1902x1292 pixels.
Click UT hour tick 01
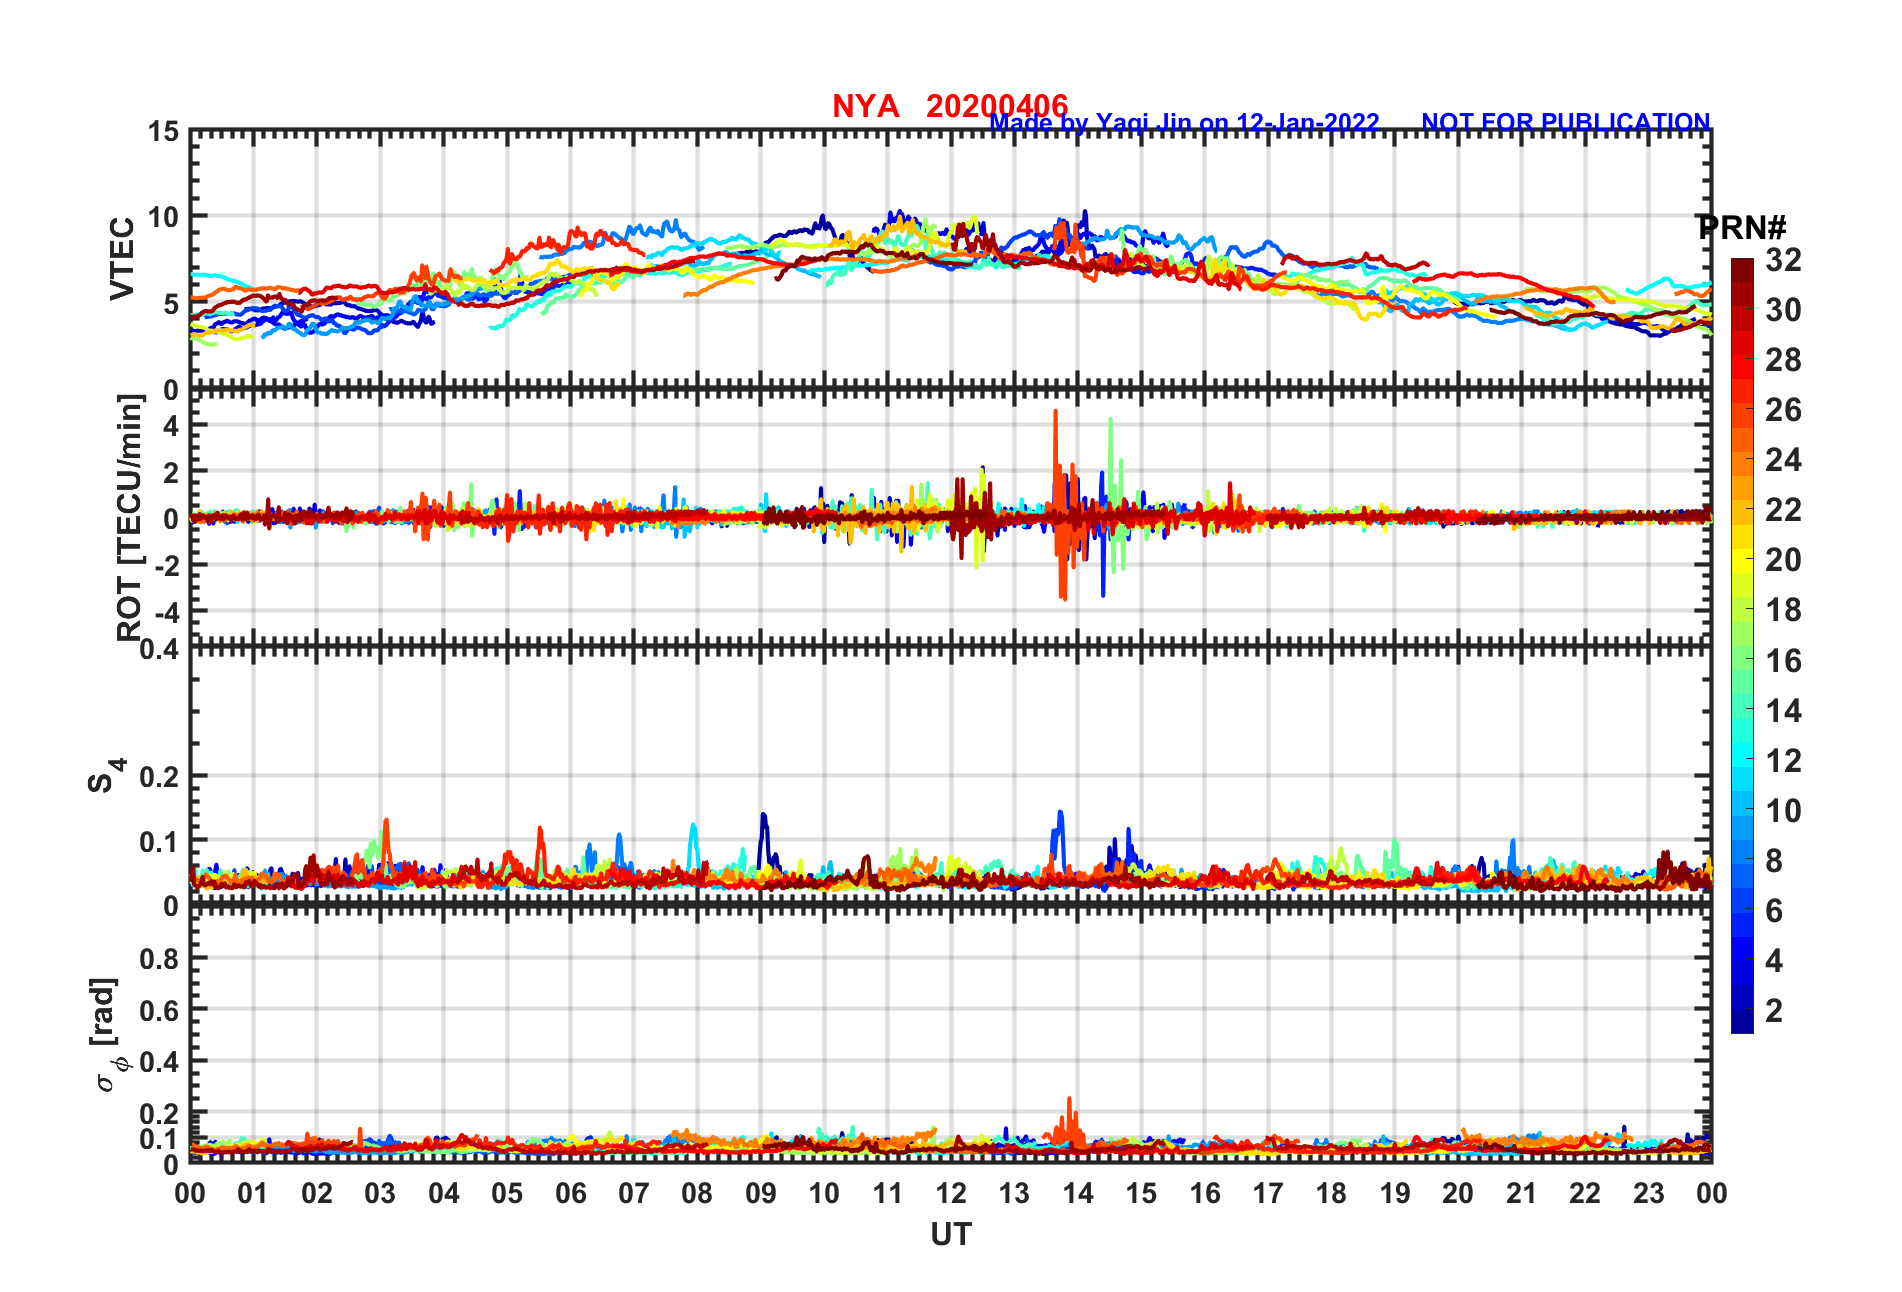tap(253, 1194)
